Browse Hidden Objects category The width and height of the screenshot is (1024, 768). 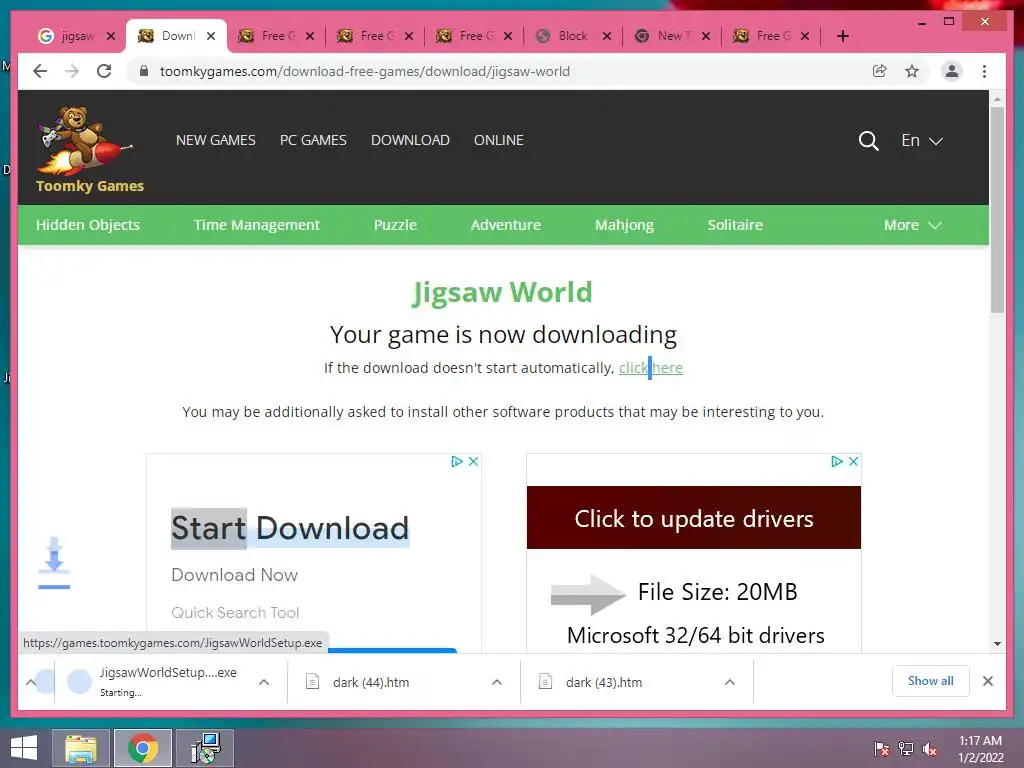coord(88,225)
